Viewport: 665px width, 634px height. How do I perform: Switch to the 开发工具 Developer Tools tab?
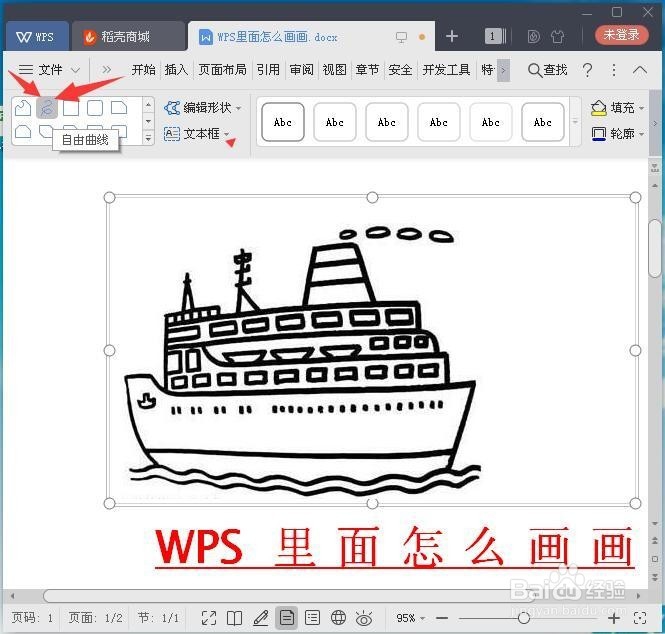click(446, 70)
